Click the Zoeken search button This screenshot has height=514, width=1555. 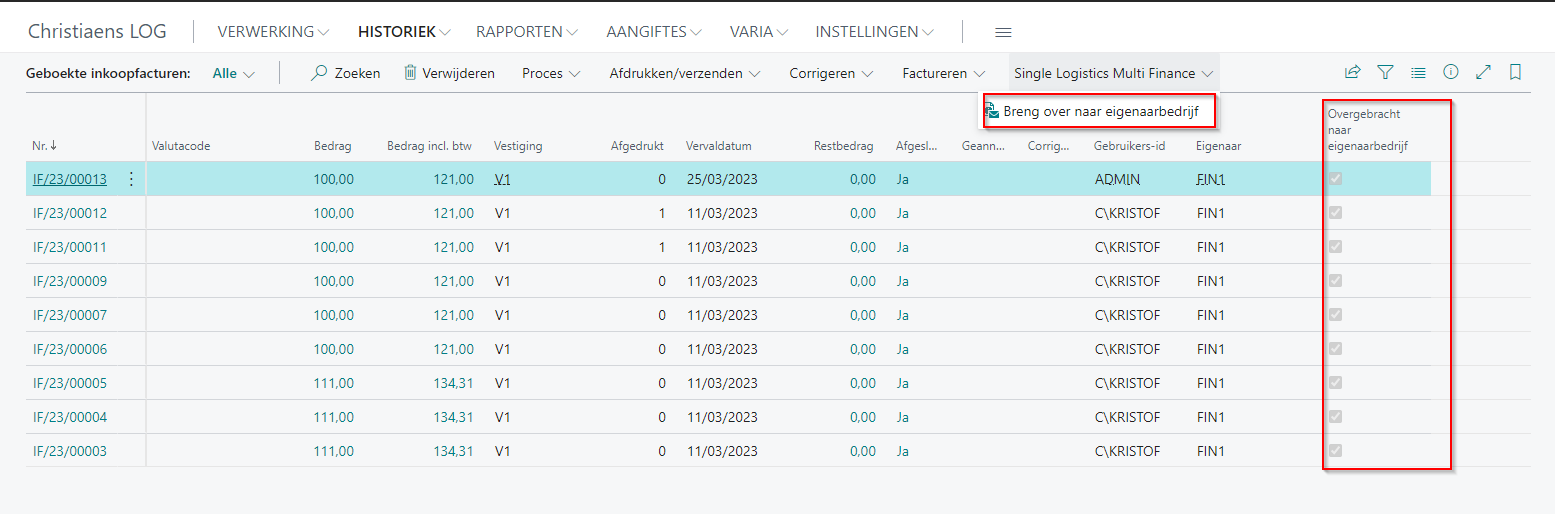pos(346,73)
